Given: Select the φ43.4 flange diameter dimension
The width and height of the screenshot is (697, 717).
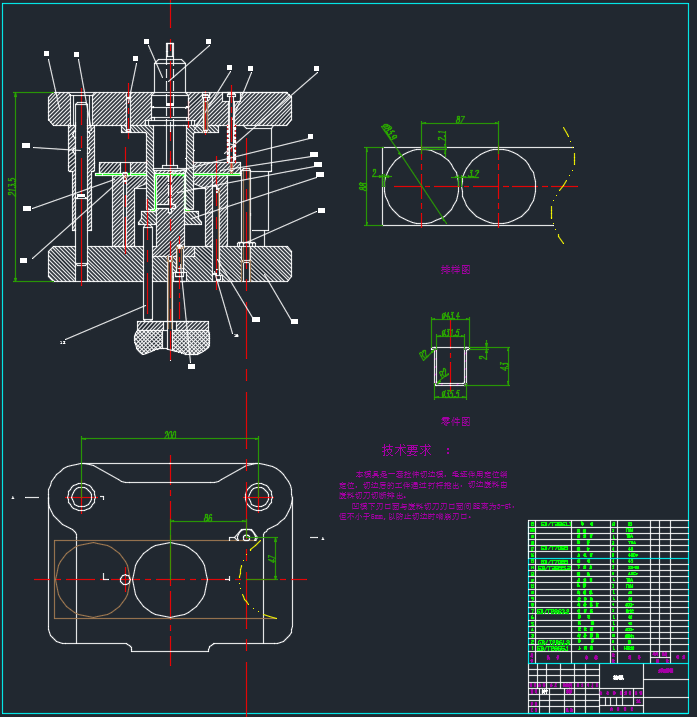Looking at the screenshot, I should pos(450,316).
